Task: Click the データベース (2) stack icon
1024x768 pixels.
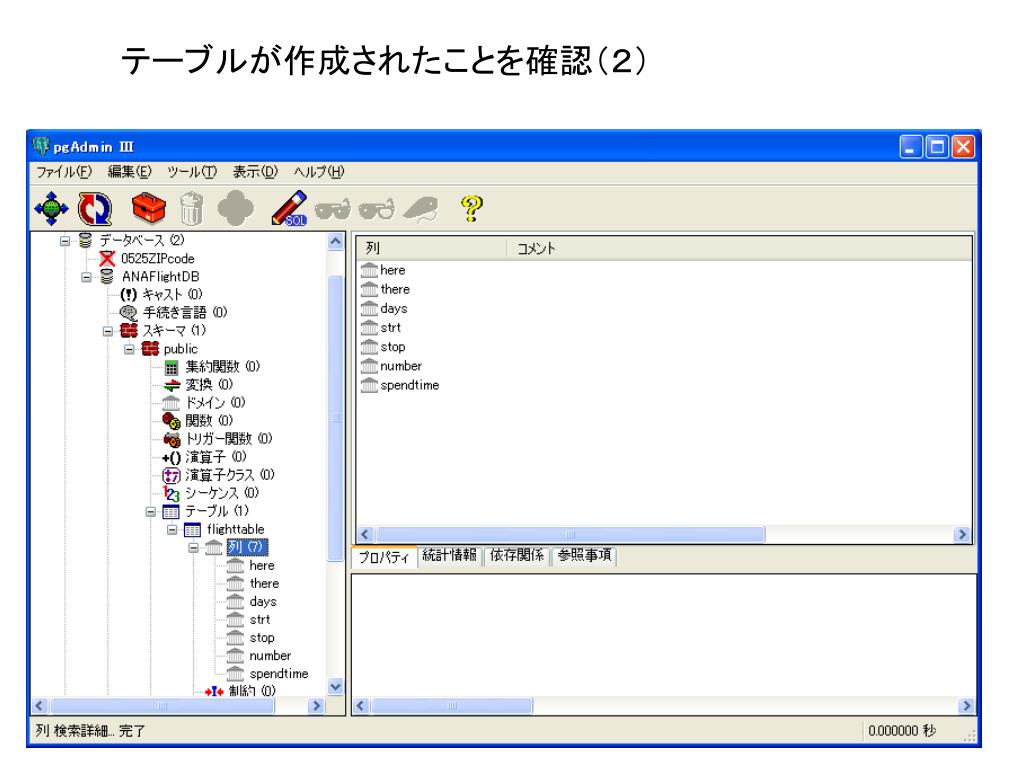Action: (86, 240)
